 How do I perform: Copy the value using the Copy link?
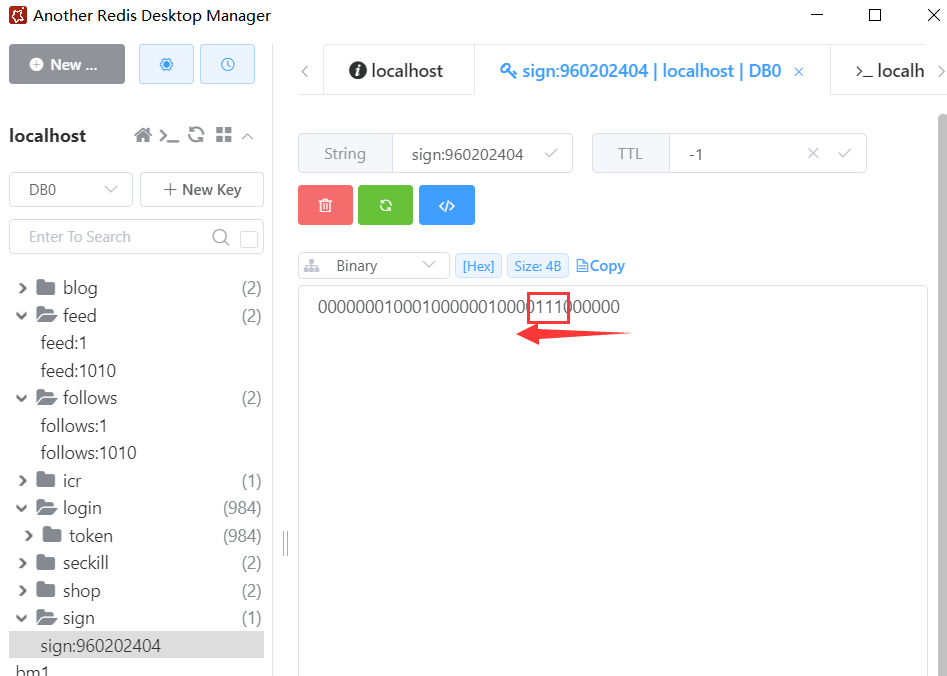601,266
